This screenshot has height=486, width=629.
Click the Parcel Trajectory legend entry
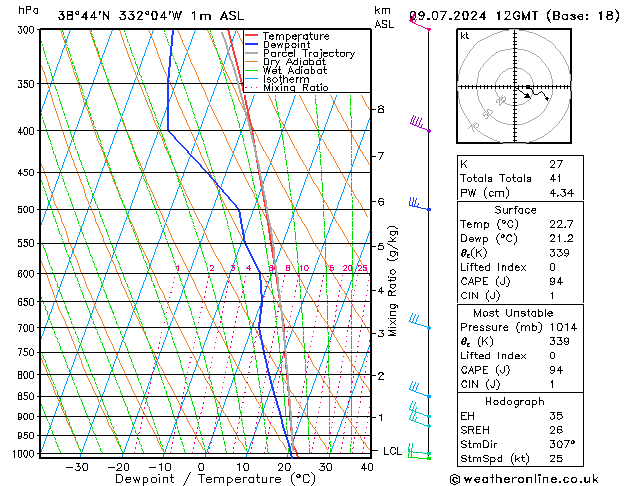300,53
